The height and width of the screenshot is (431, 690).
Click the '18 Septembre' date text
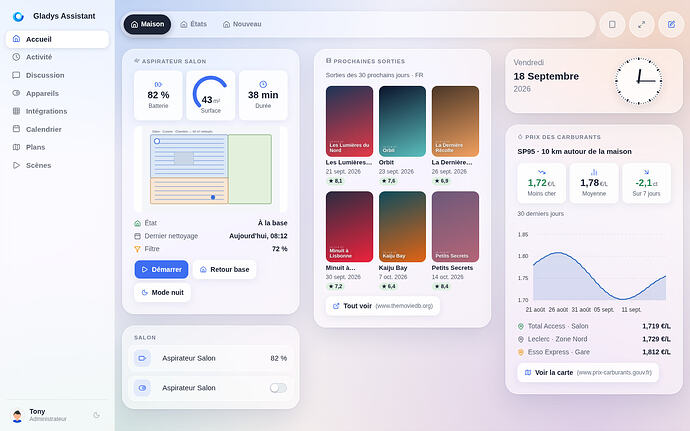(x=546, y=76)
